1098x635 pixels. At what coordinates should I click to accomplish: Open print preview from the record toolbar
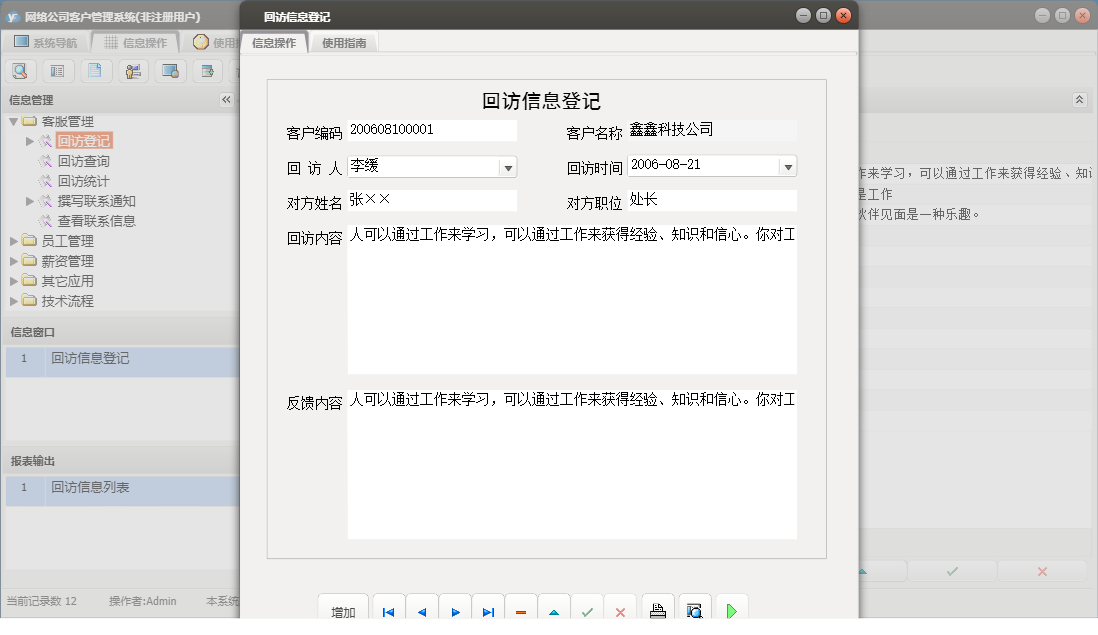coord(692,608)
